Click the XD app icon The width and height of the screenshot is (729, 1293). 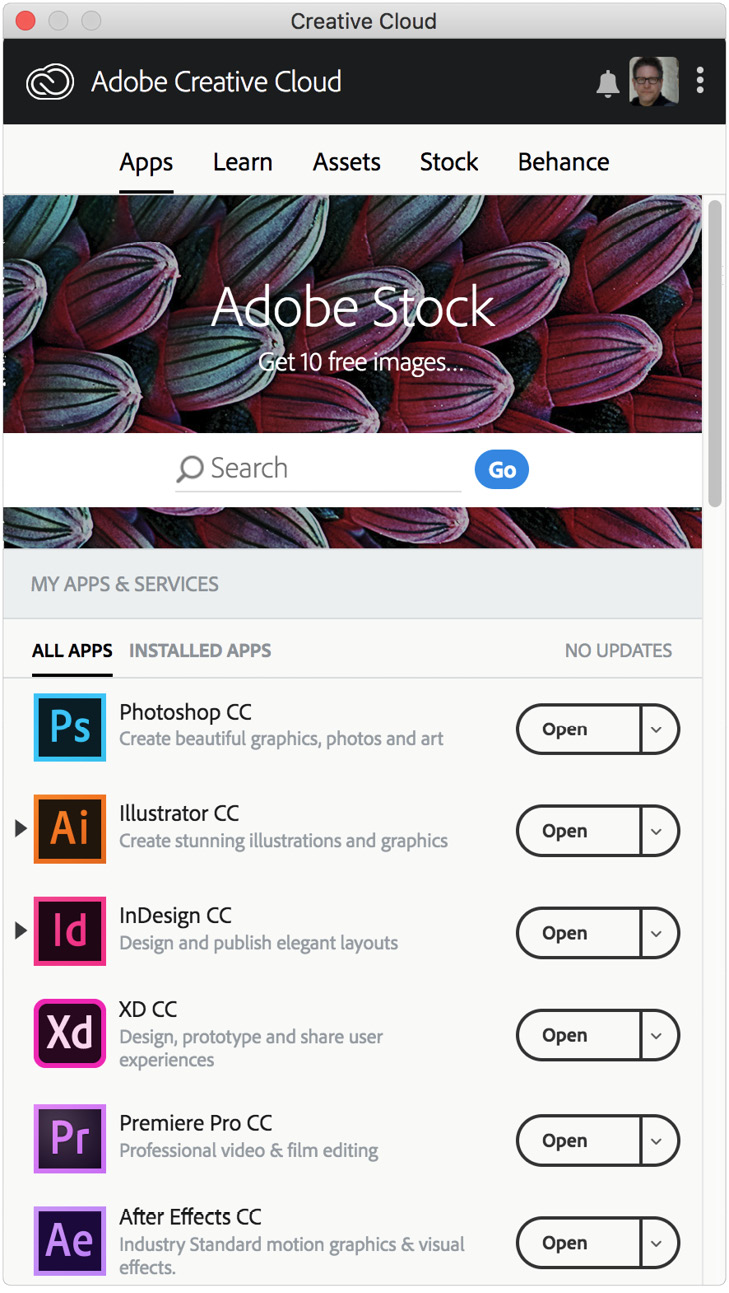tap(70, 1033)
